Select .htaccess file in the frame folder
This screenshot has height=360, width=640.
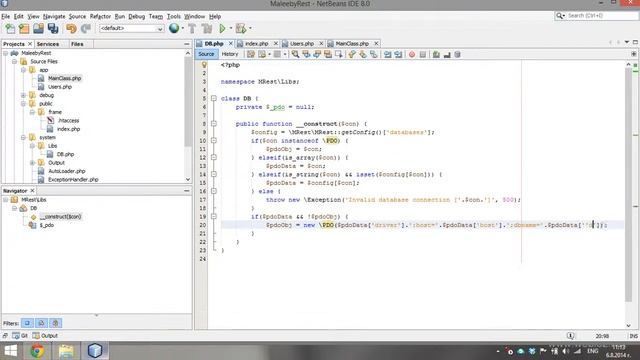68,121
